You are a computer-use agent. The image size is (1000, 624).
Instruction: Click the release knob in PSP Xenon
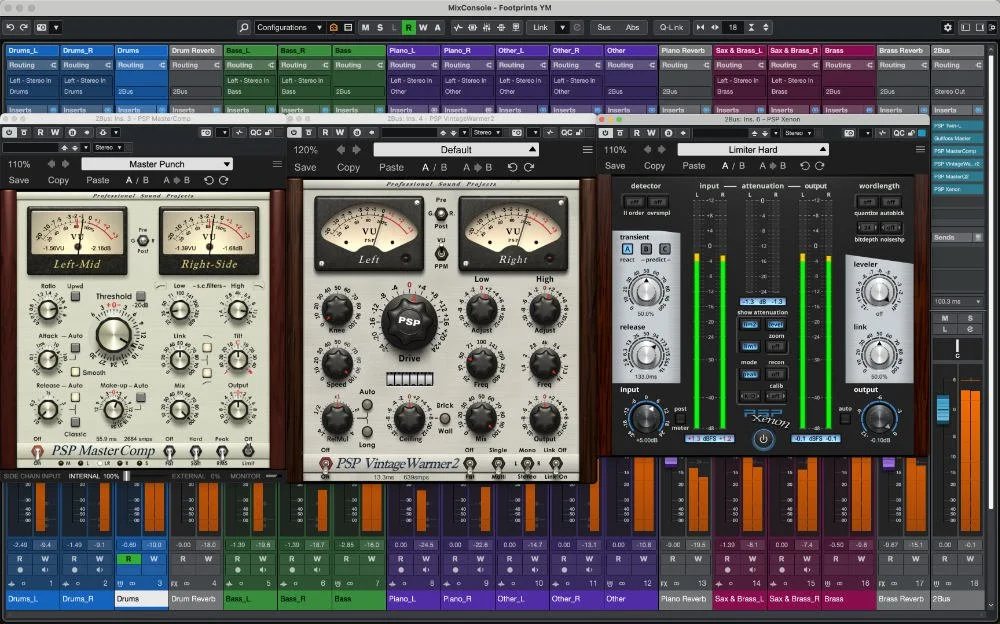(x=646, y=353)
